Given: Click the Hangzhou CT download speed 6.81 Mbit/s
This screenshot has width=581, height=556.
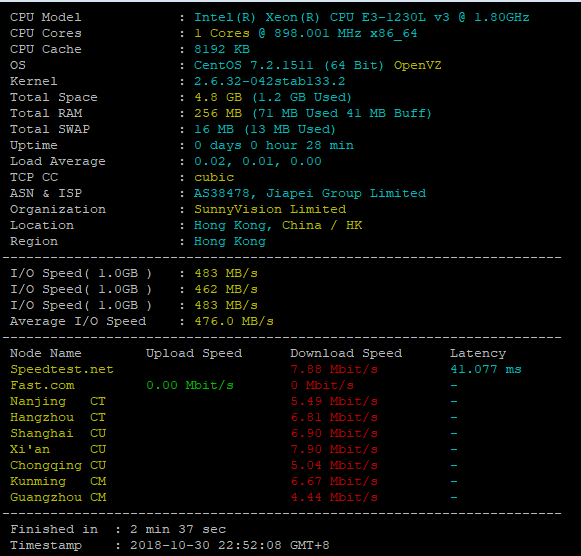Looking at the screenshot, I should [x=334, y=417].
